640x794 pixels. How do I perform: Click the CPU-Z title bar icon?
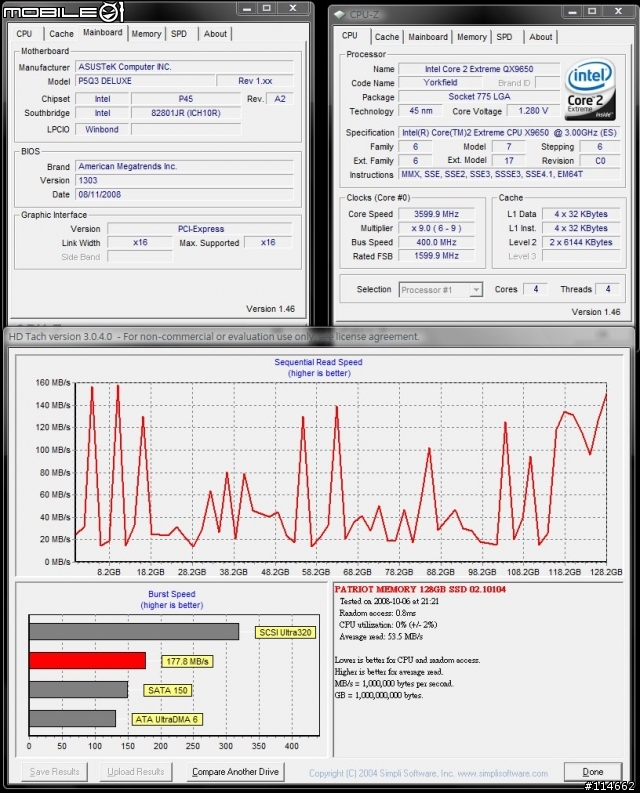coord(340,15)
